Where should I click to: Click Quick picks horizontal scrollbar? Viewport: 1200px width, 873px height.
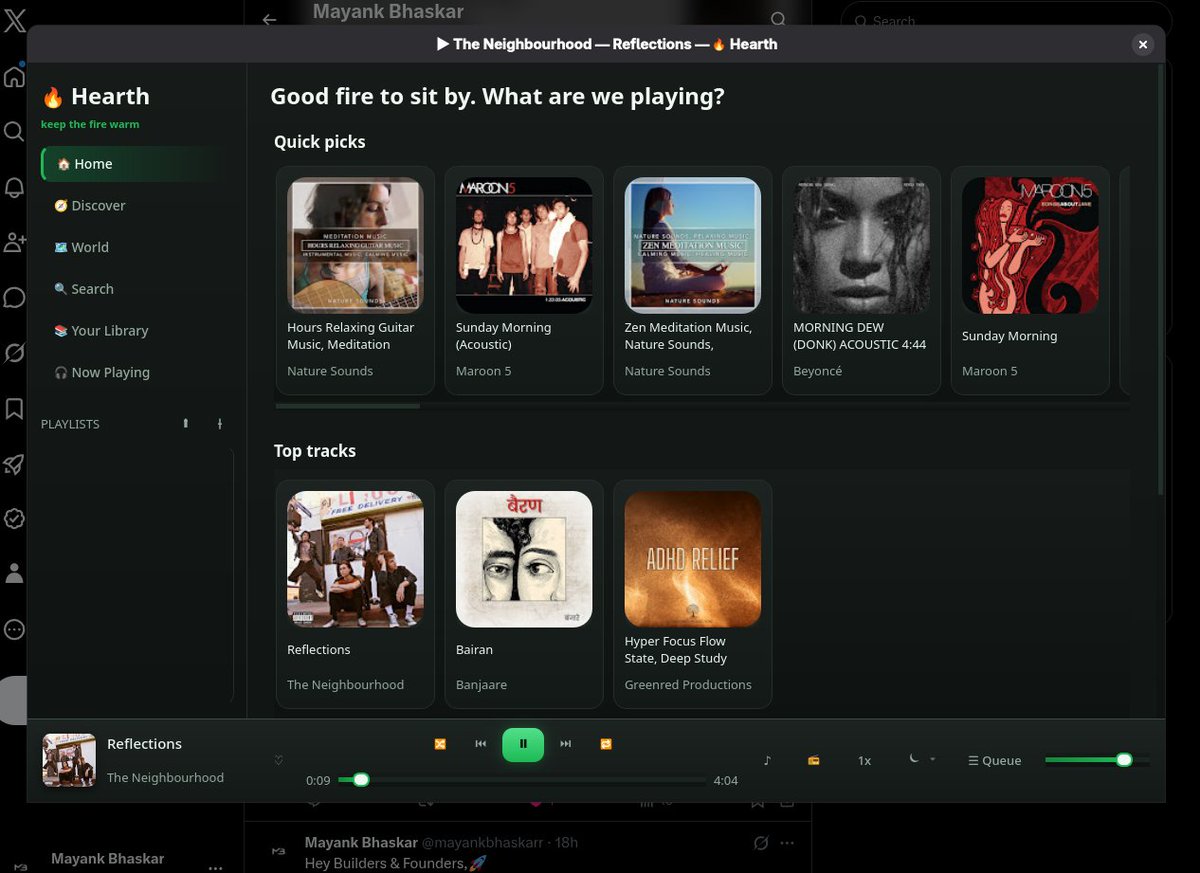click(x=348, y=406)
